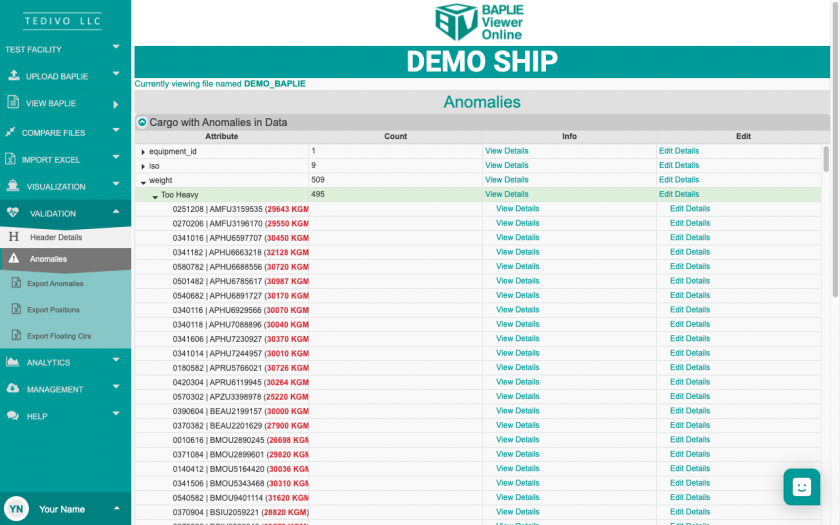This screenshot has height=525, width=840.
Task: Expand the Upload BAPLIE menu arrow
Action: pyautogui.click(x=116, y=73)
